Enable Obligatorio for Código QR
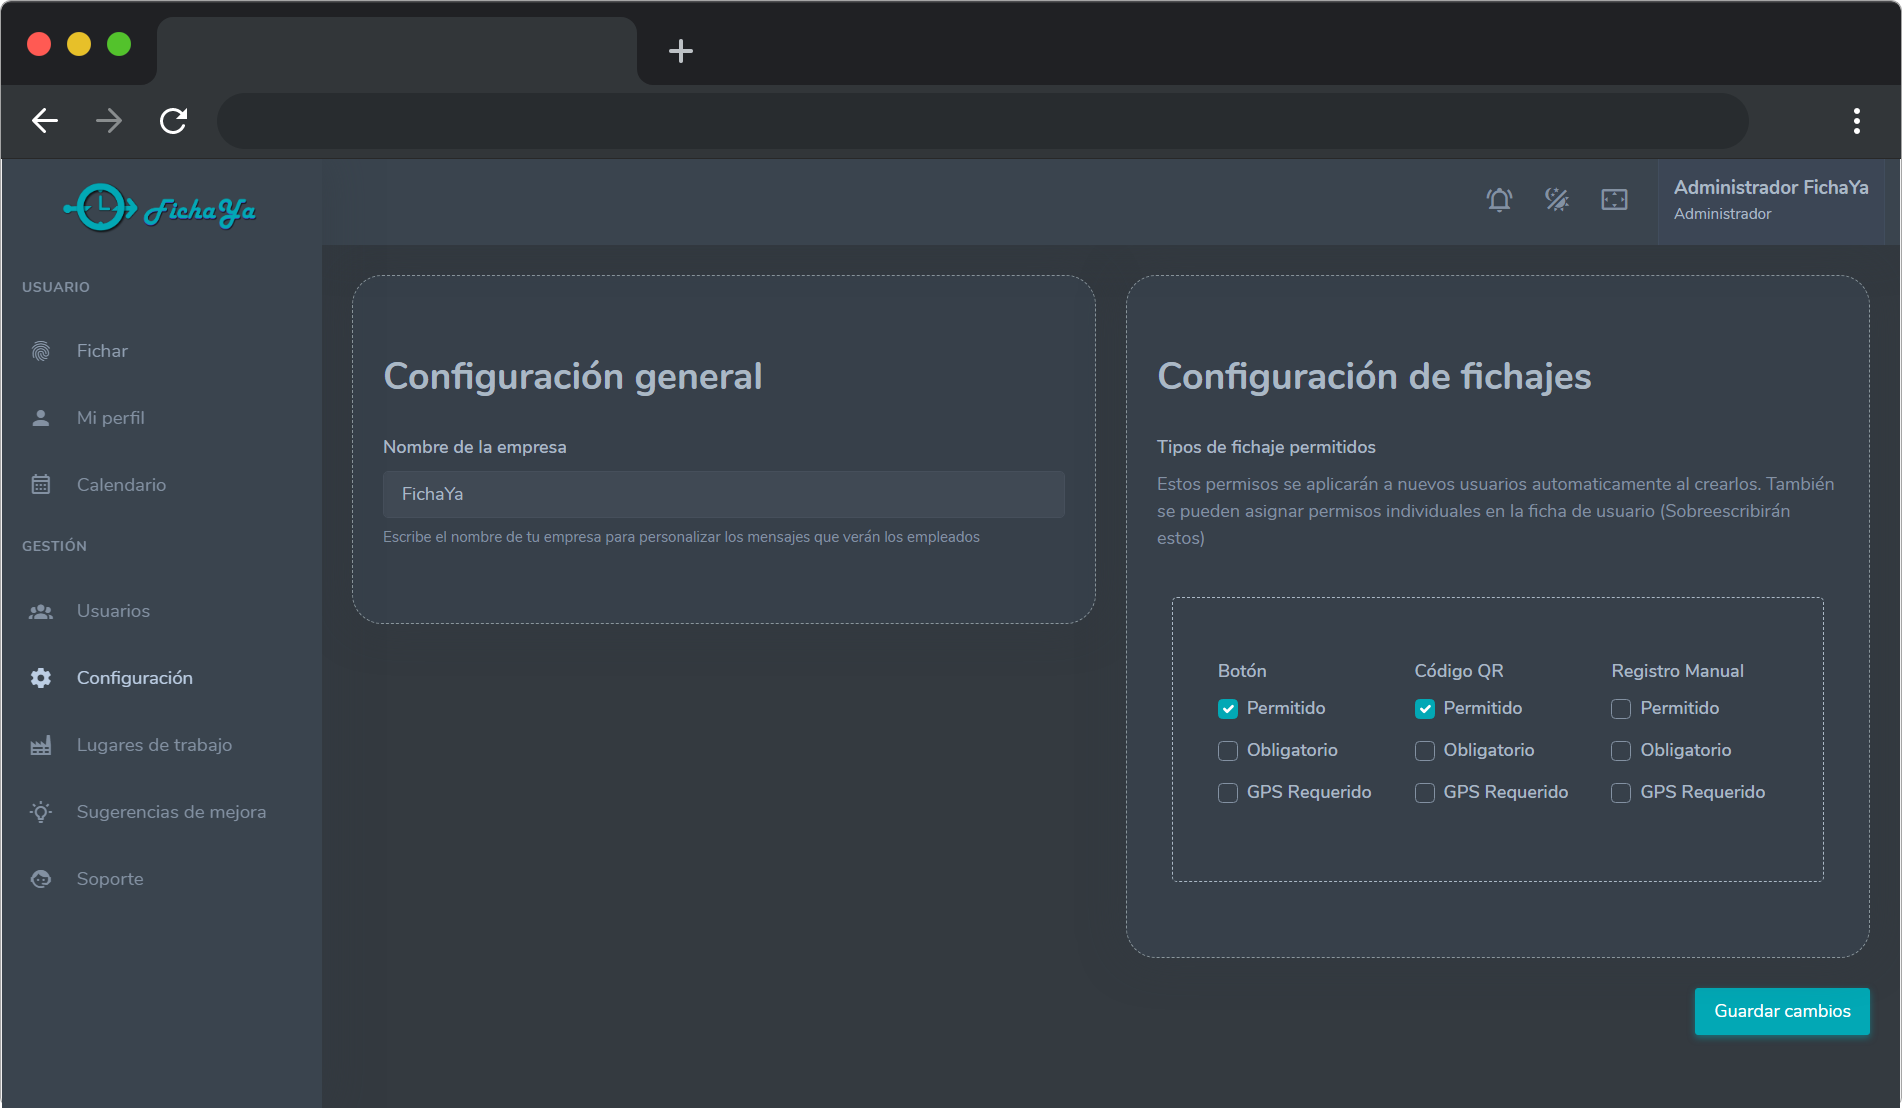This screenshot has width=1902, height=1108. (x=1425, y=751)
